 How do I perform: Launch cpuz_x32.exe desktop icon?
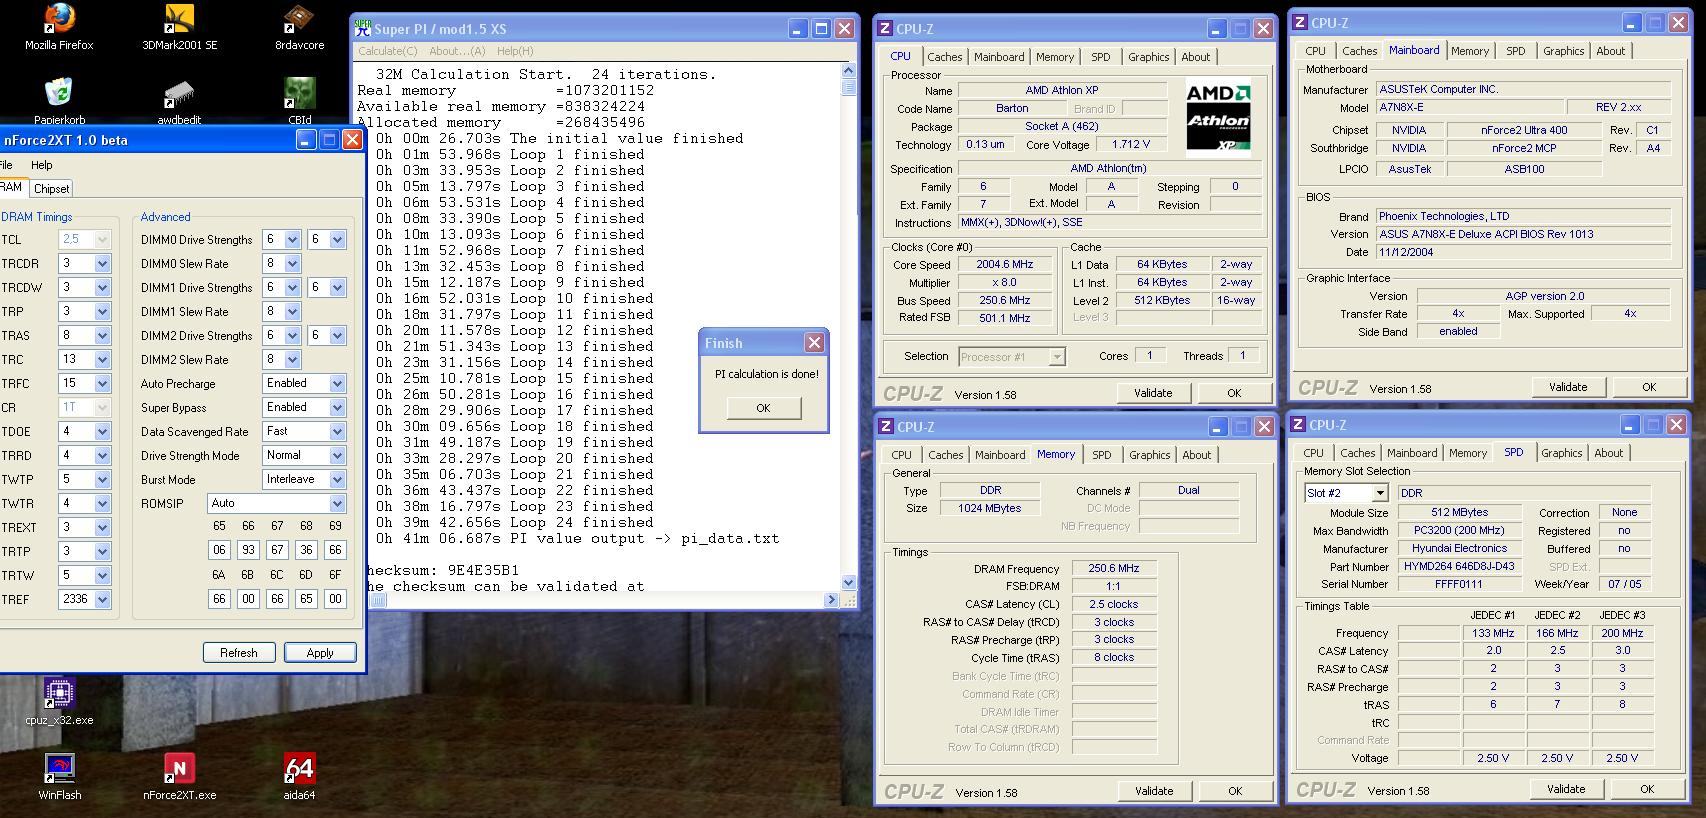tap(59, 701)
